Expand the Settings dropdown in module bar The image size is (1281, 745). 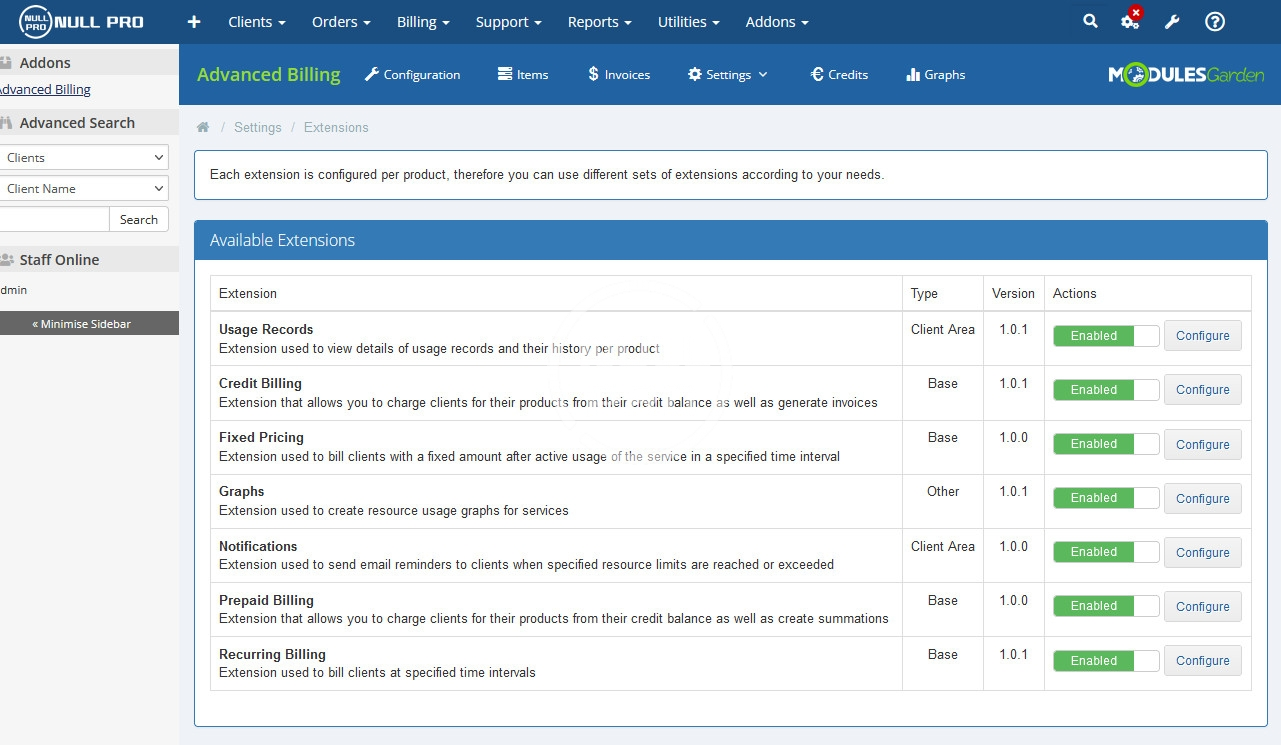point(728,75)
